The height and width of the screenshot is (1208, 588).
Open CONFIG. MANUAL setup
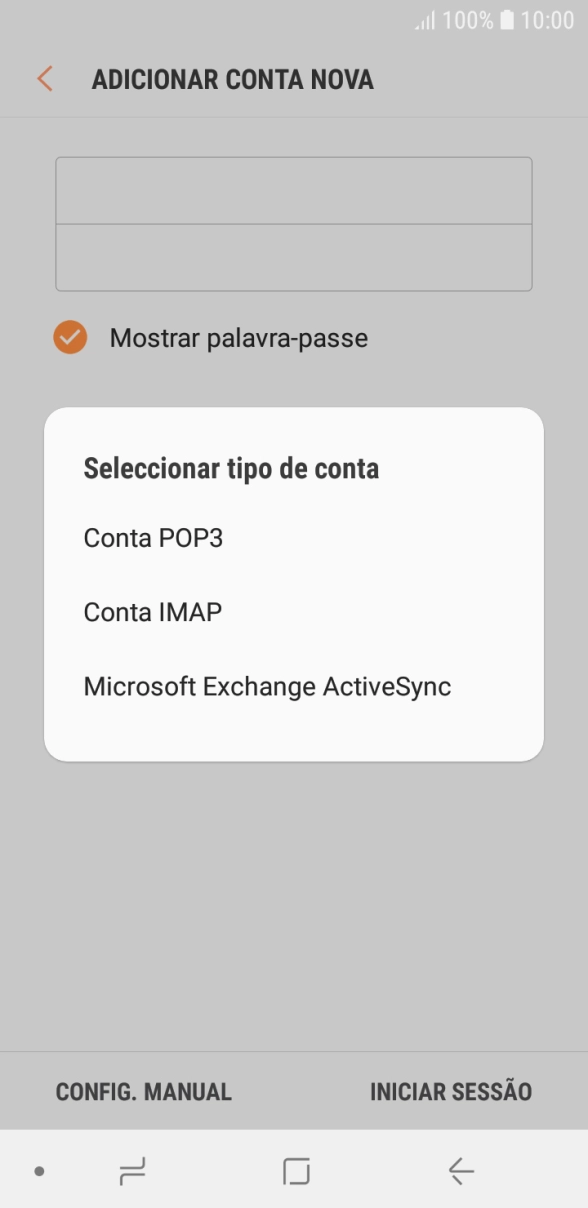[x=143, y=1091]
